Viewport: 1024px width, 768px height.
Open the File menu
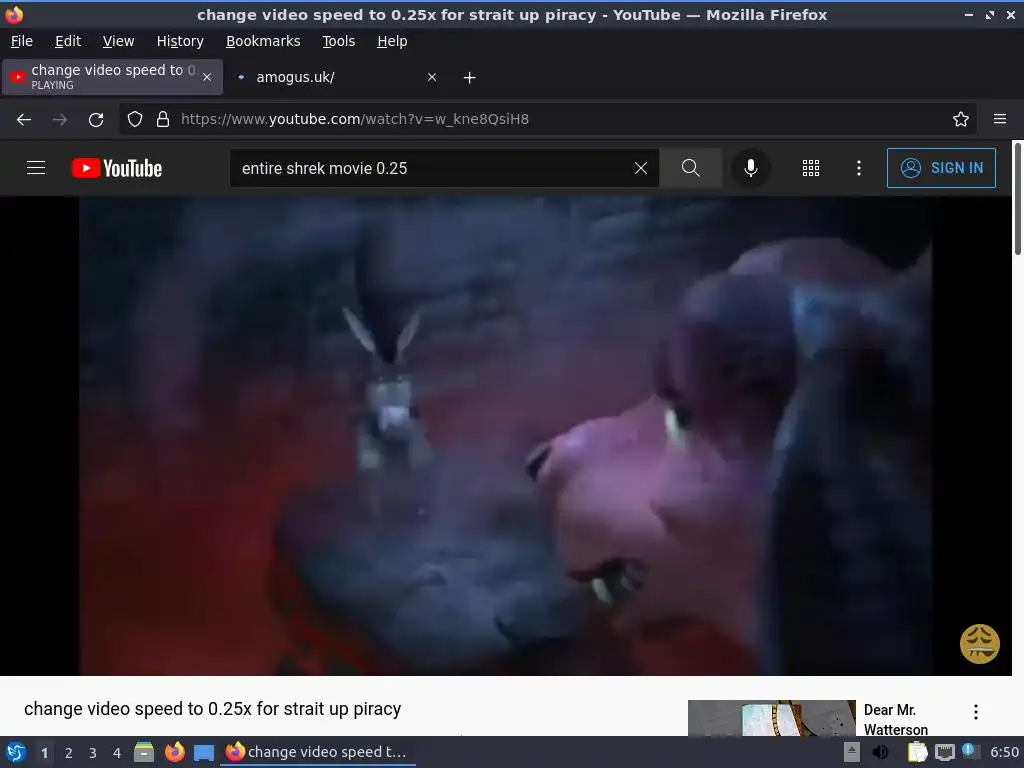22,41
